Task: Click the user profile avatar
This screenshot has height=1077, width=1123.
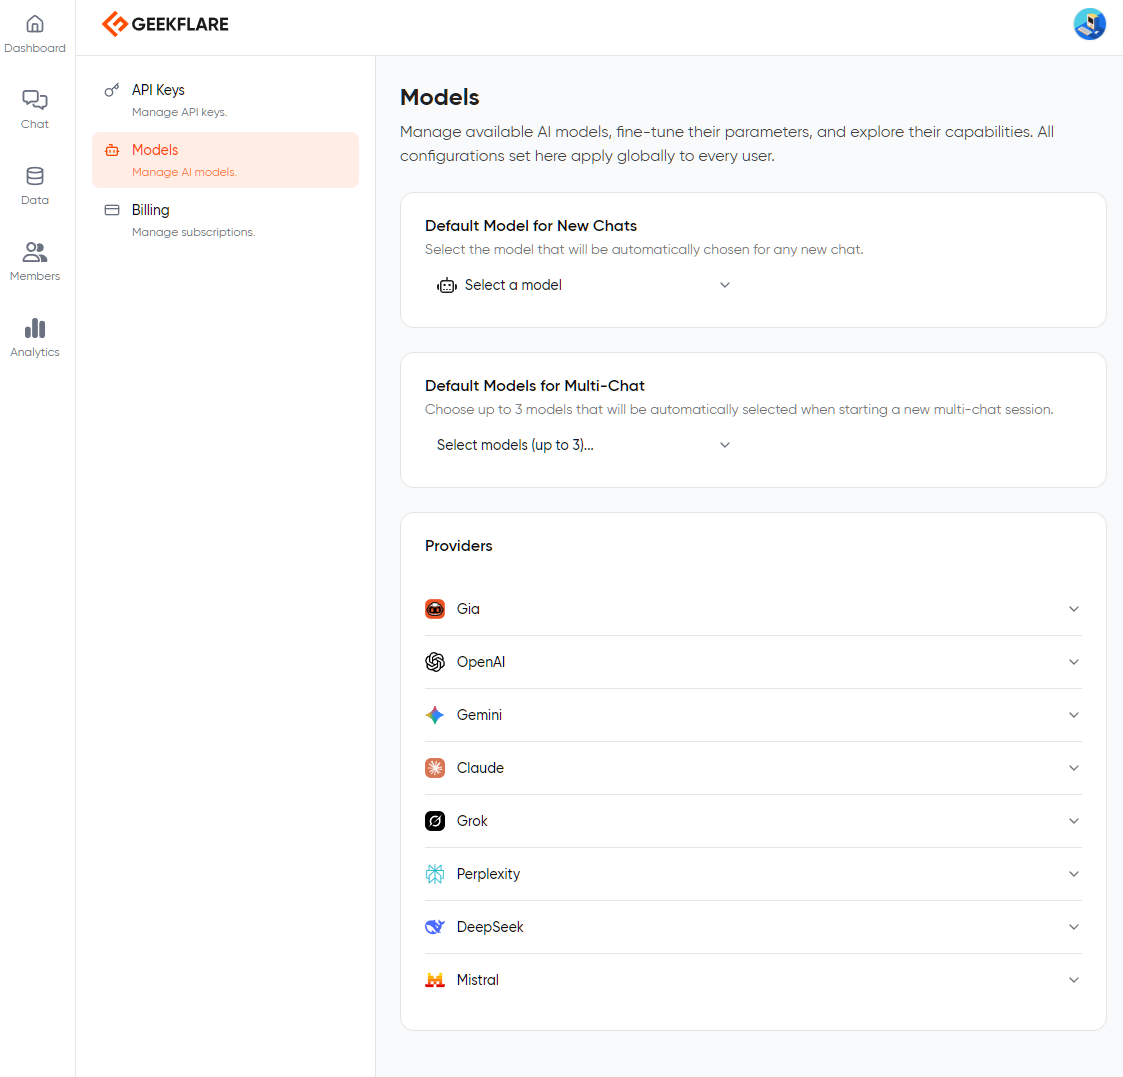Action: point(1089,24)
